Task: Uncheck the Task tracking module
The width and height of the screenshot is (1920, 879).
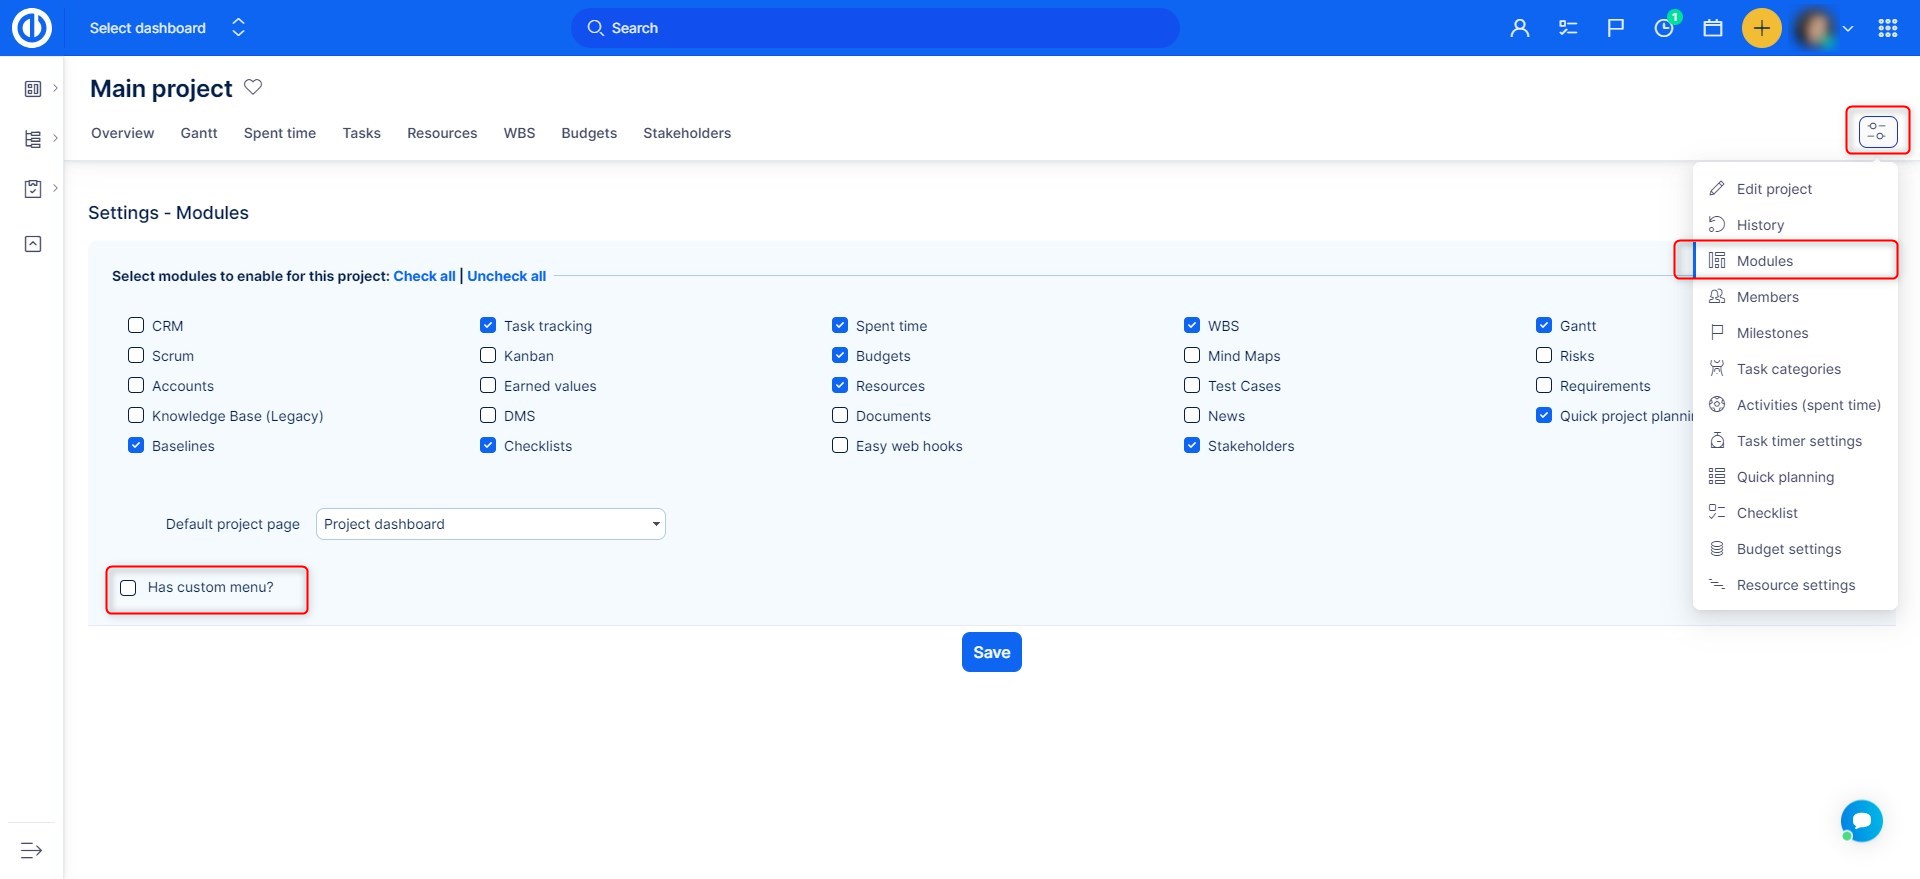Action: [488, 325]
